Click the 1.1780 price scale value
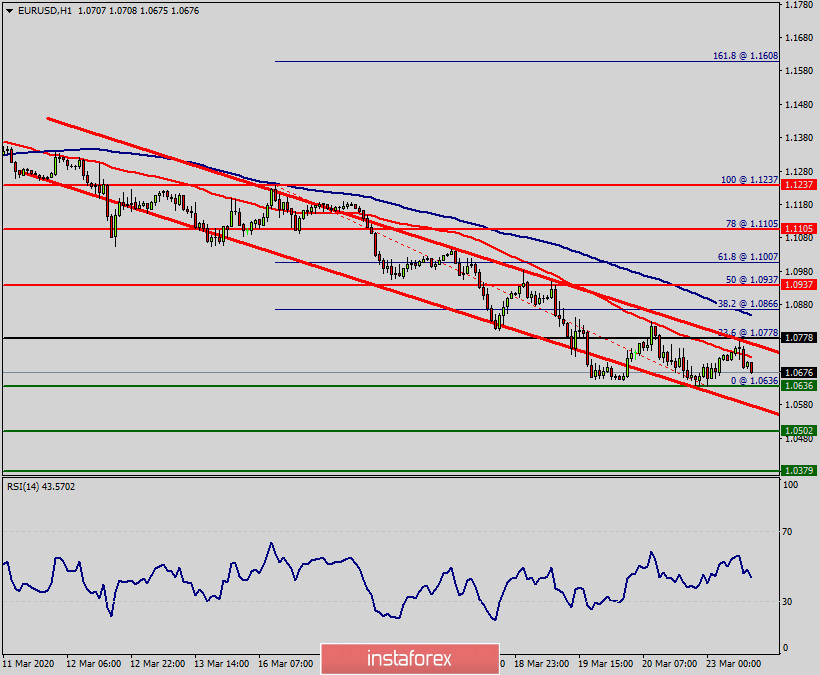The width and height of the screenshot is (820, 675). pos(799,5)
